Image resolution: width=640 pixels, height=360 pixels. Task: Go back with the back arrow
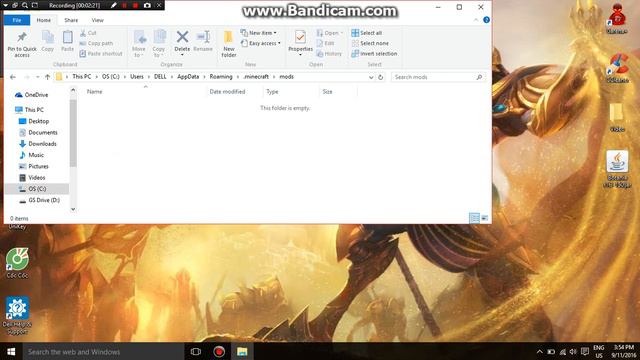pos(13,77)
